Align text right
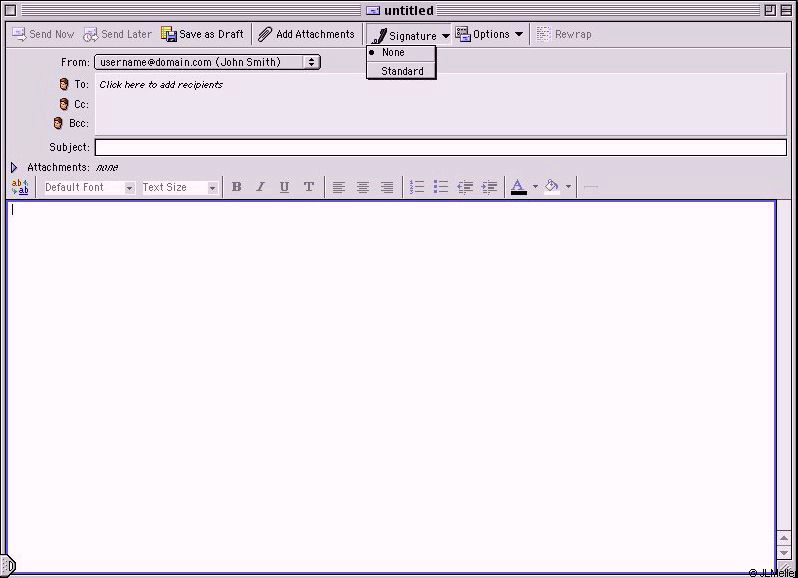 pos(387,187)
